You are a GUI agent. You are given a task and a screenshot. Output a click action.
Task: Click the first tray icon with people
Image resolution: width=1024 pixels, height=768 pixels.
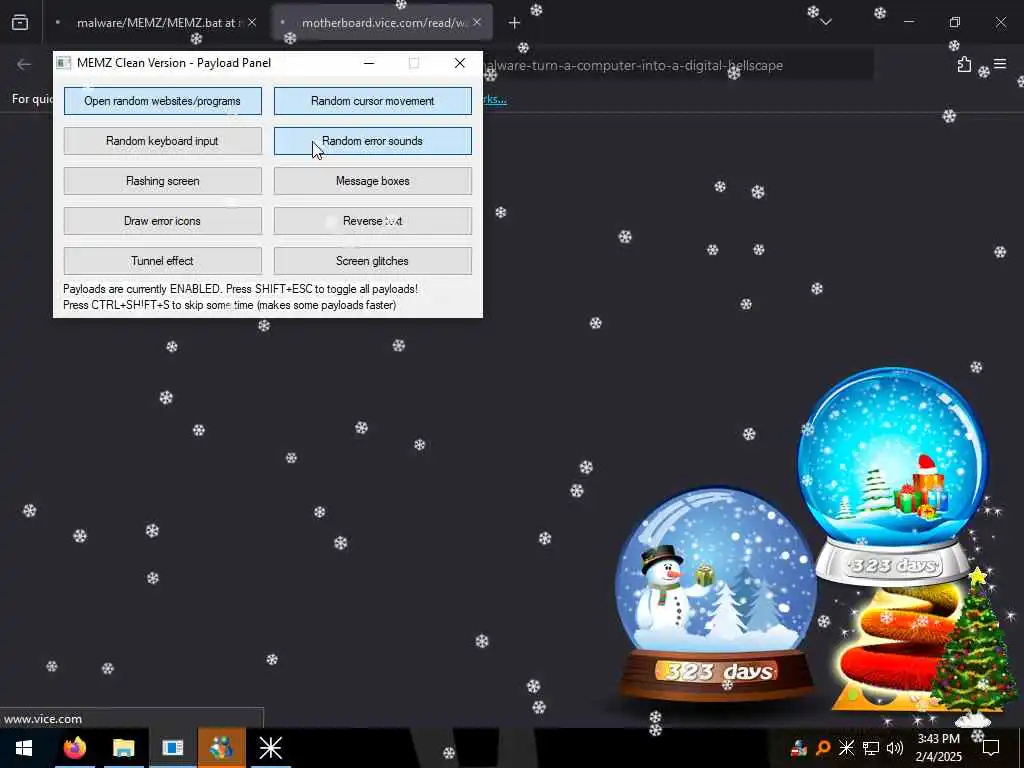(x=799, y=748)
